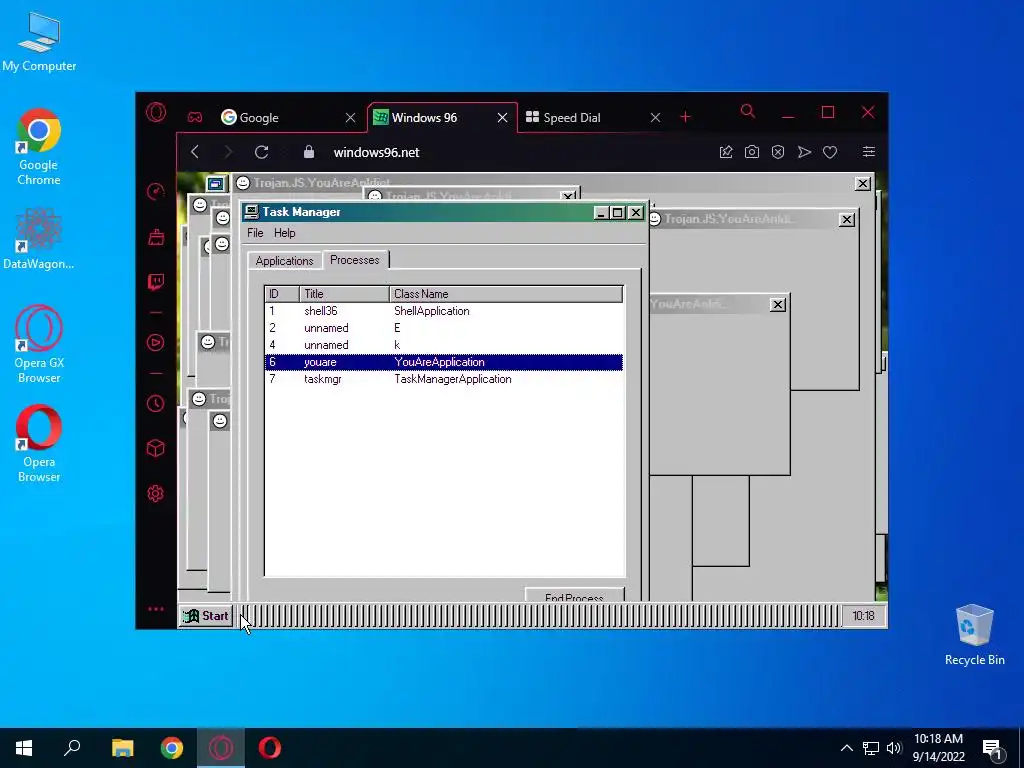This screenshot has height=768, width=1024.
Task: Bookmark page with the heart icon
Action: pyautogui.click(x=830, y=152)
